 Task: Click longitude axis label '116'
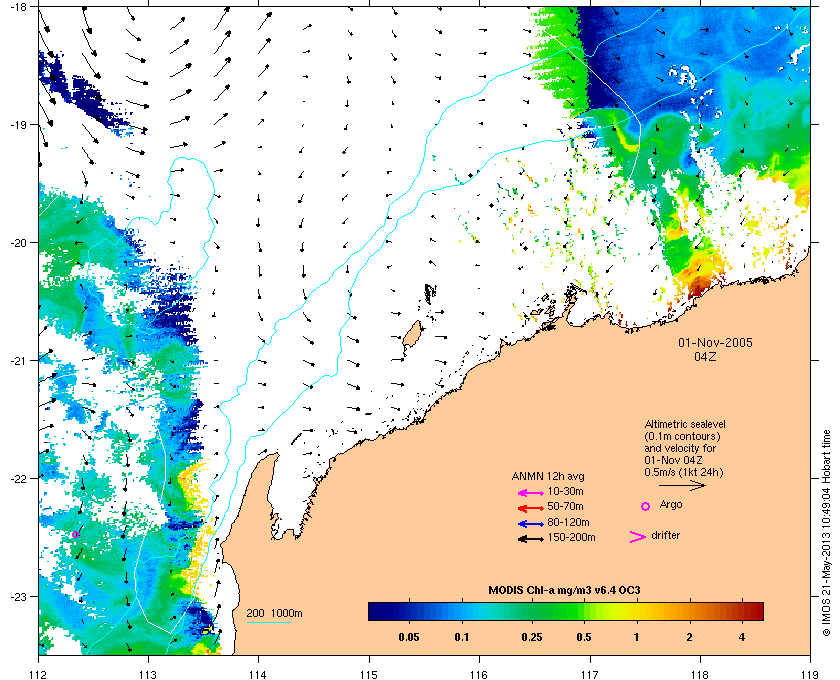pyautogui.click(x=479, y=674)
